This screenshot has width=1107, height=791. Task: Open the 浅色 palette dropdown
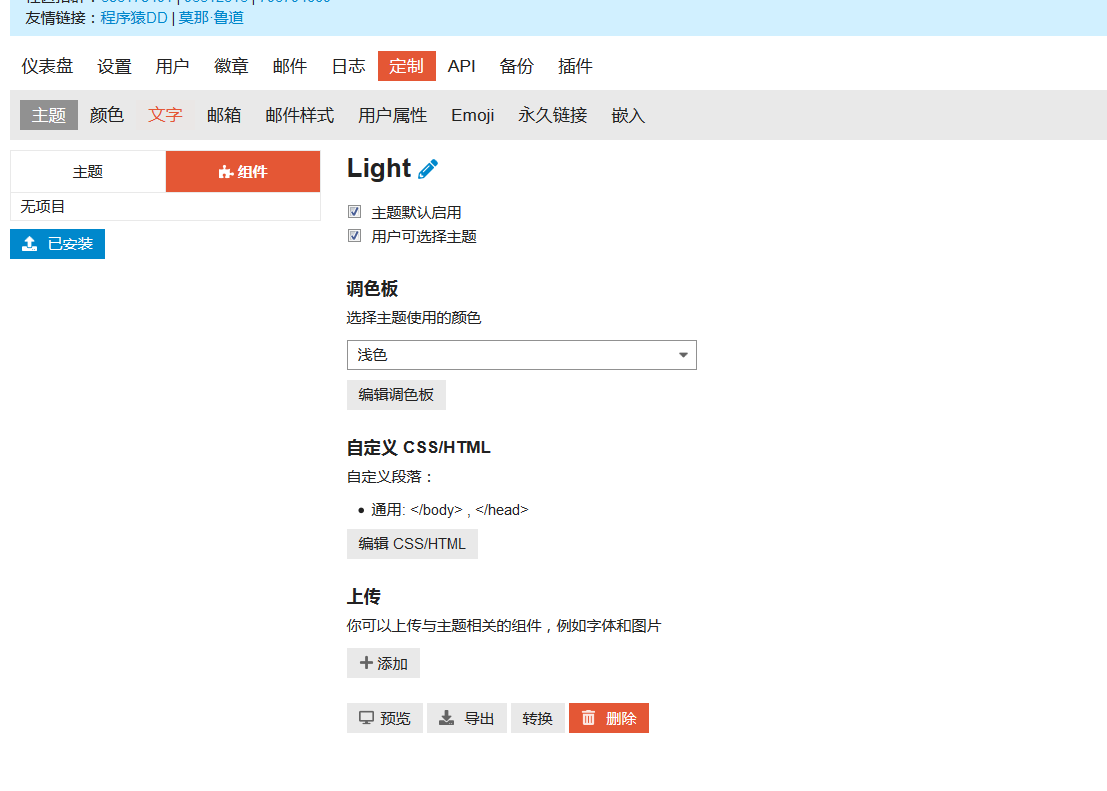(522, 355)
